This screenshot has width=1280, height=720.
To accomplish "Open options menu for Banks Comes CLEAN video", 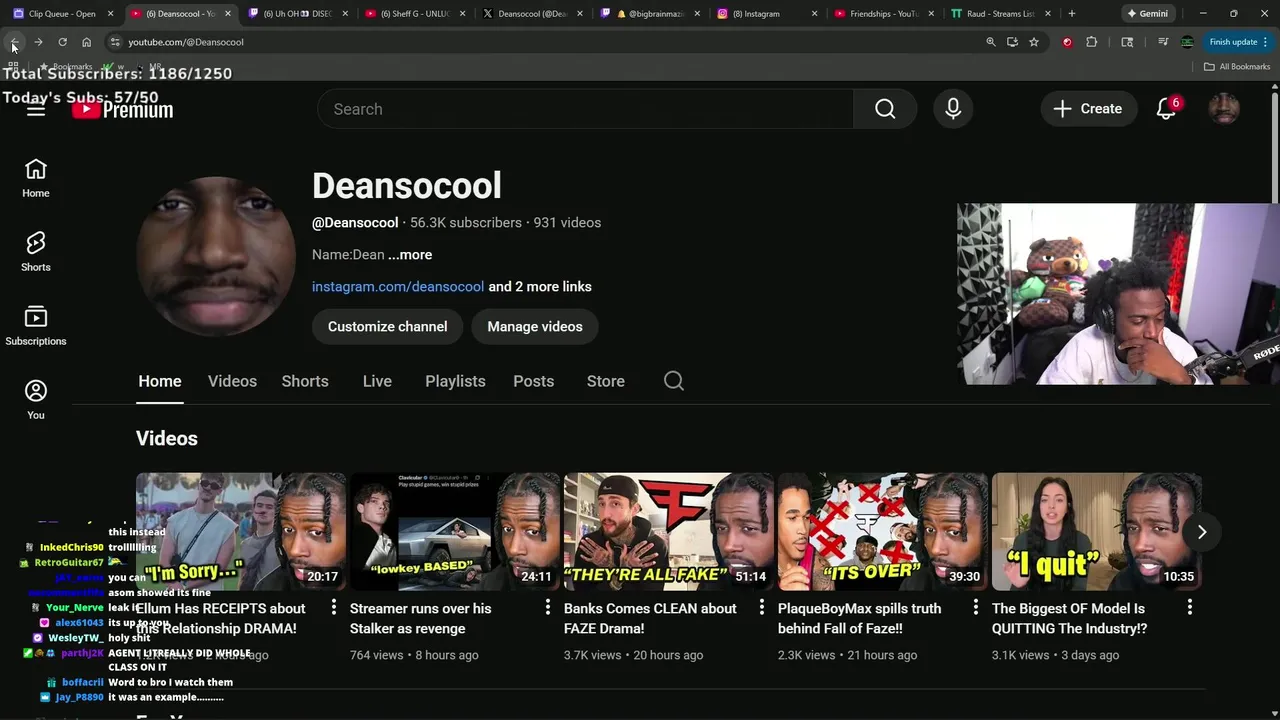I will click(x=761, y=607).
